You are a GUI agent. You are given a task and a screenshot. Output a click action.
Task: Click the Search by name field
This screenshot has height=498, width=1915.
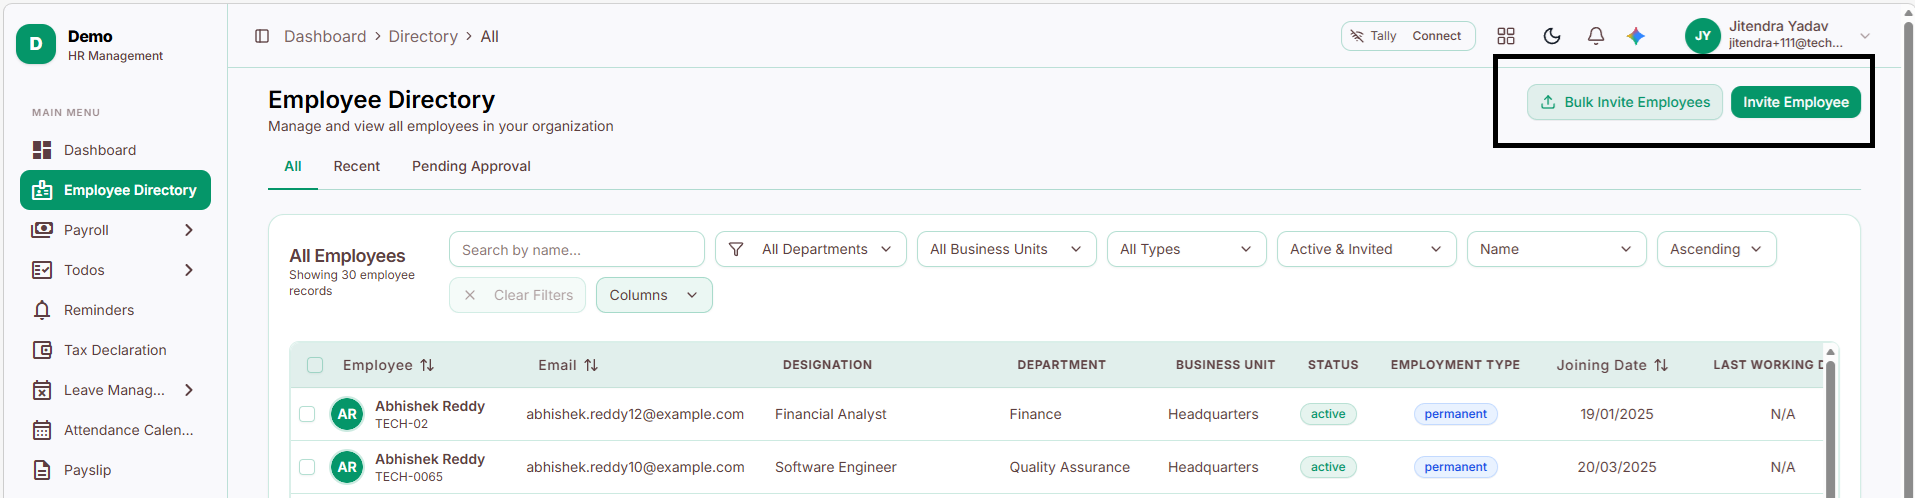[577, 249]
